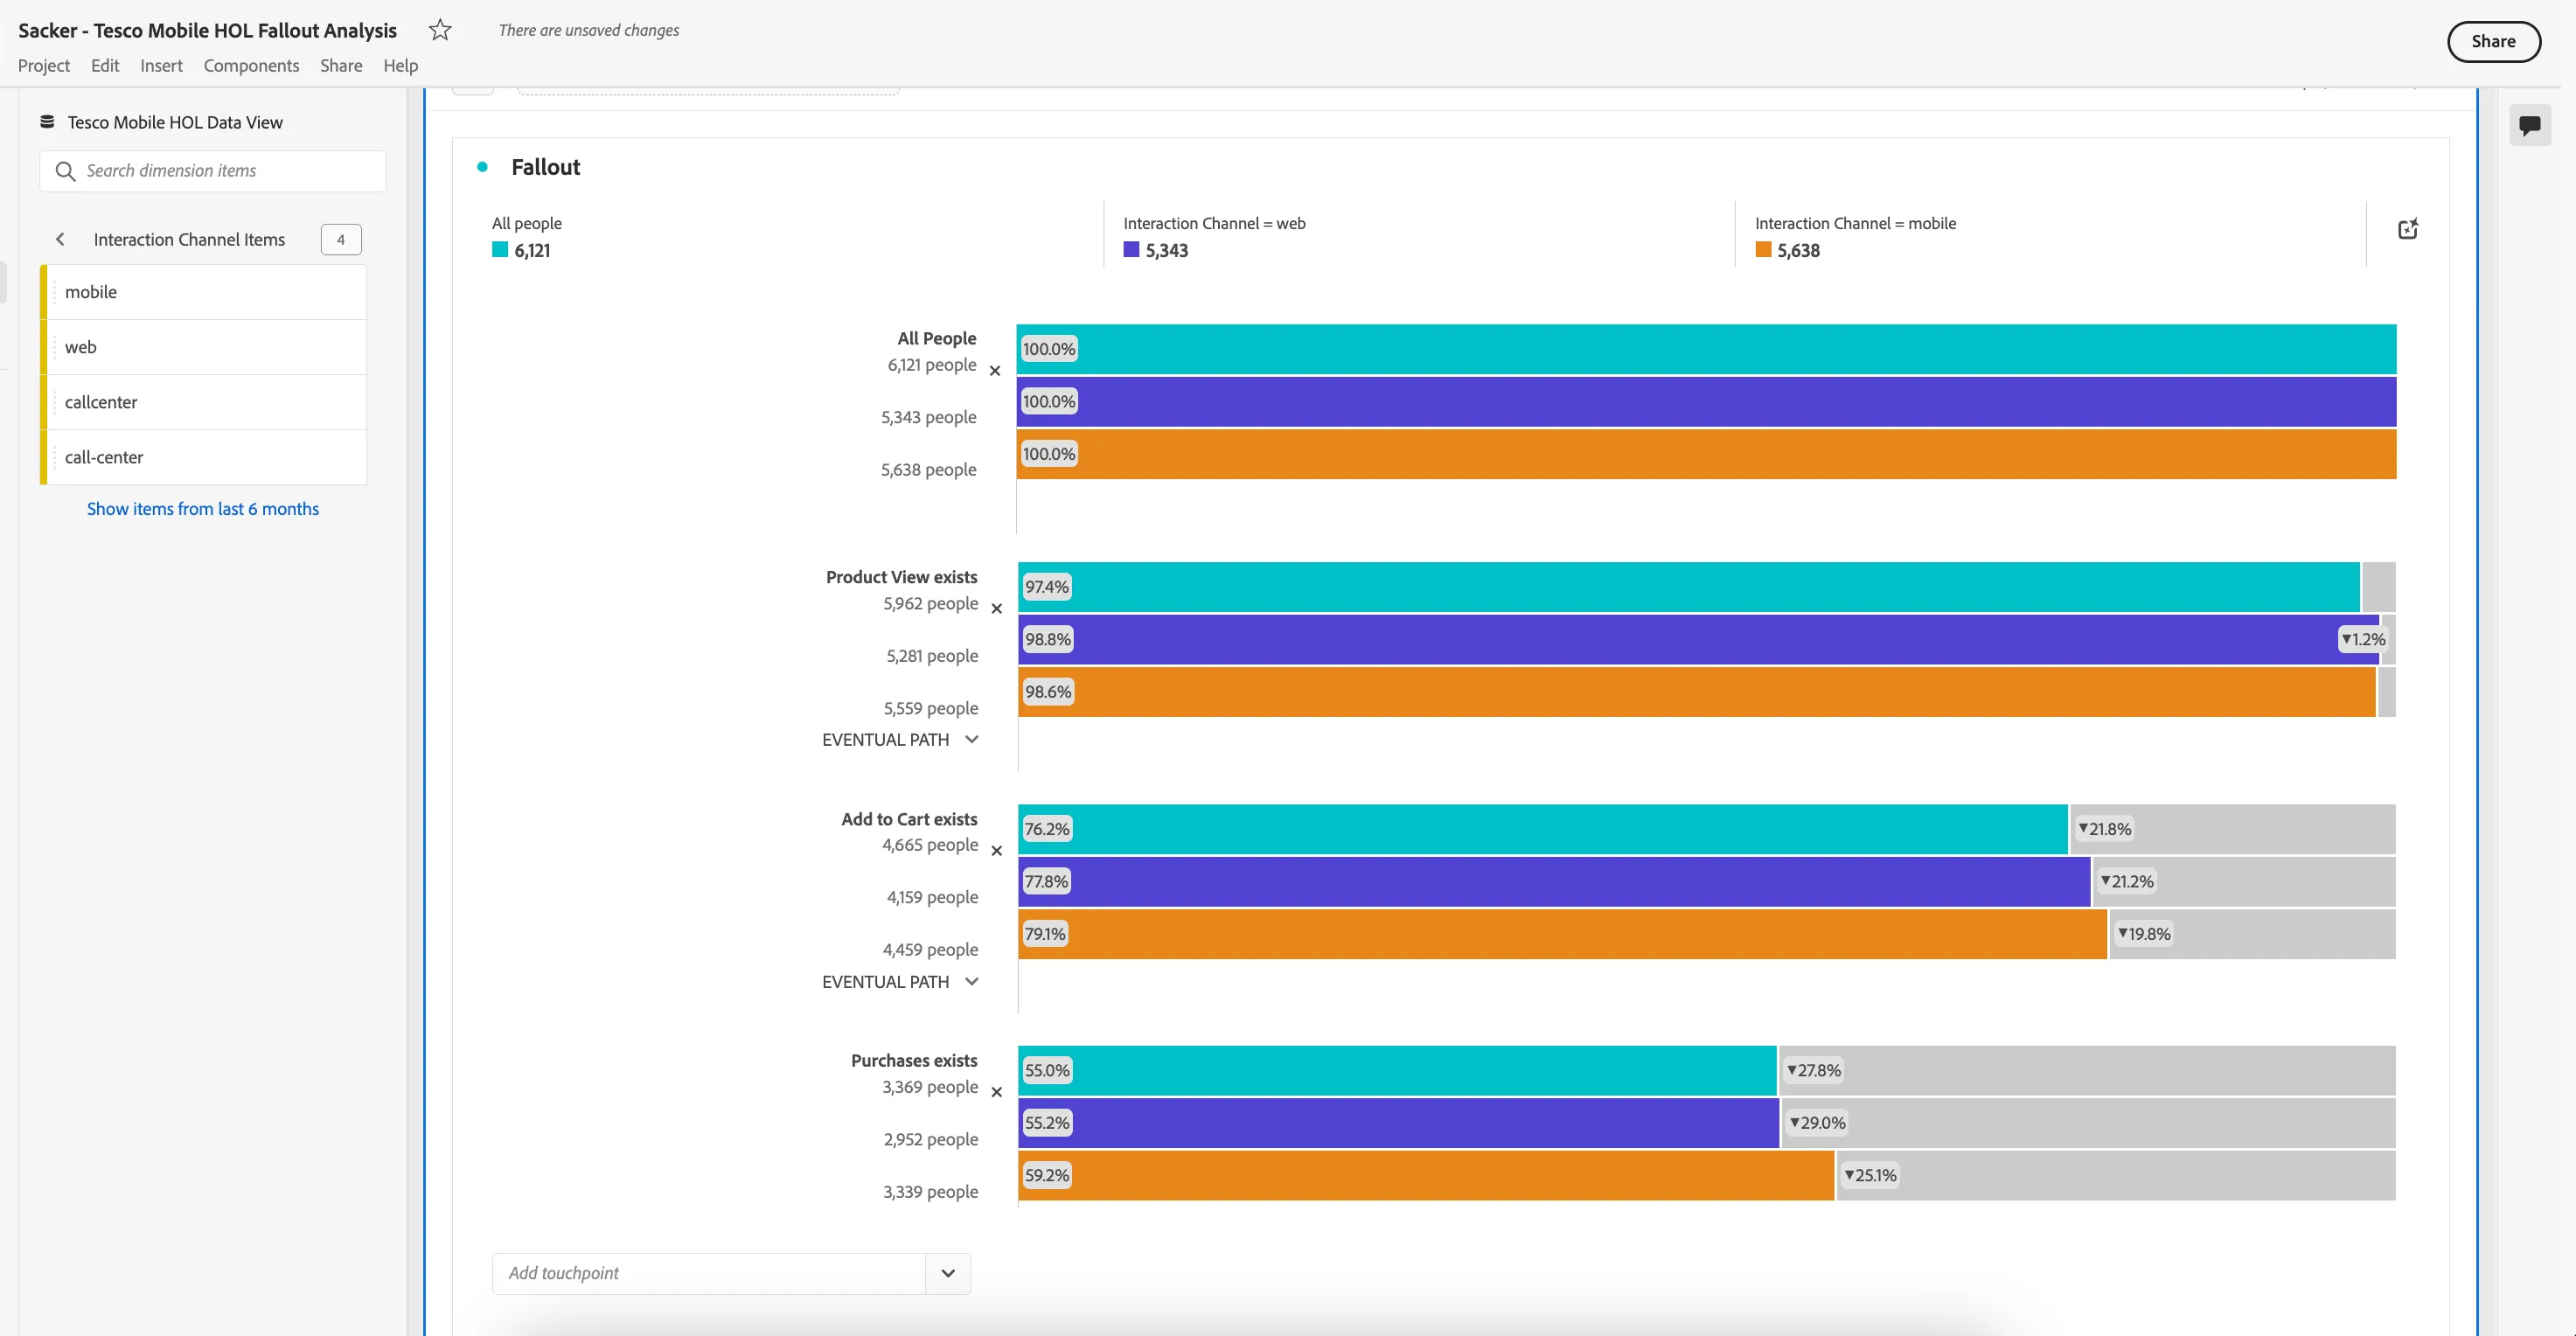
Task: Go back from Interaction Channel Items
Action: pyautogui.click(x=60, y=239)
